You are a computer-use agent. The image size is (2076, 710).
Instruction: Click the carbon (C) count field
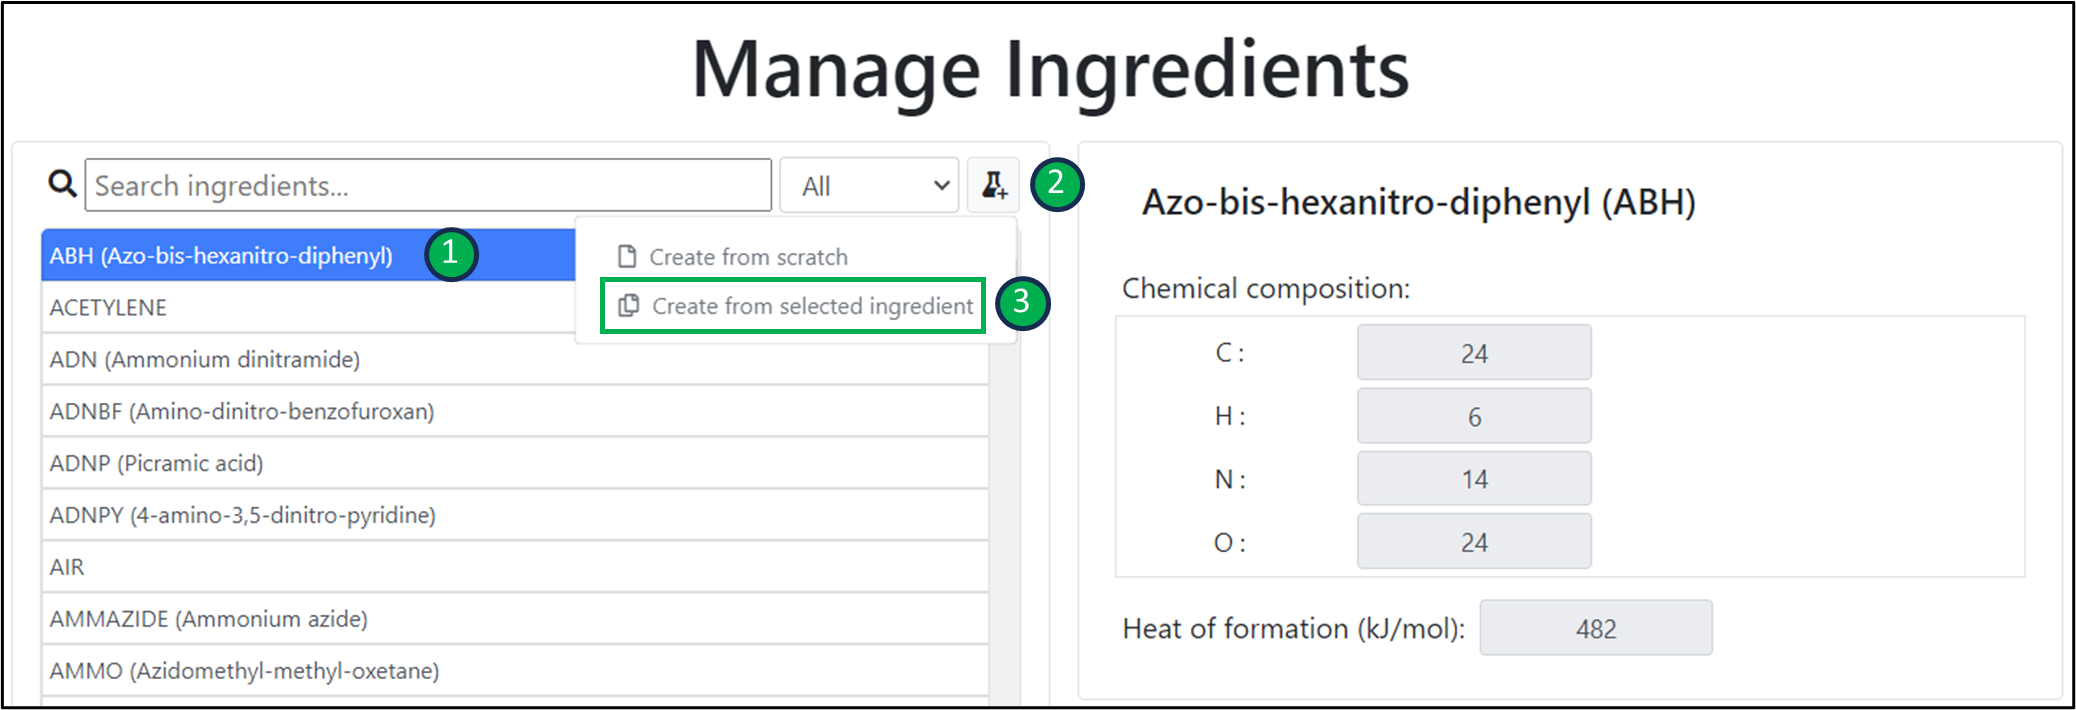(1473, 353)
